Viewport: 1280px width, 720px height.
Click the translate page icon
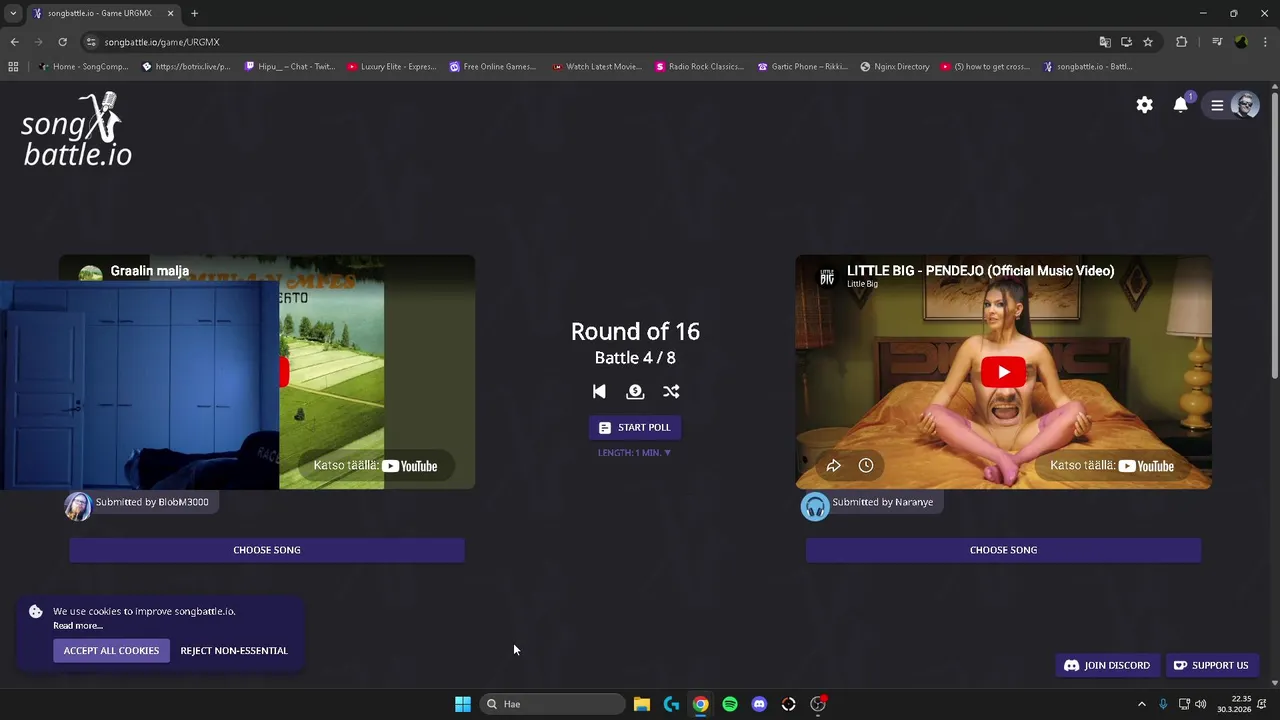click(1105, 42)
